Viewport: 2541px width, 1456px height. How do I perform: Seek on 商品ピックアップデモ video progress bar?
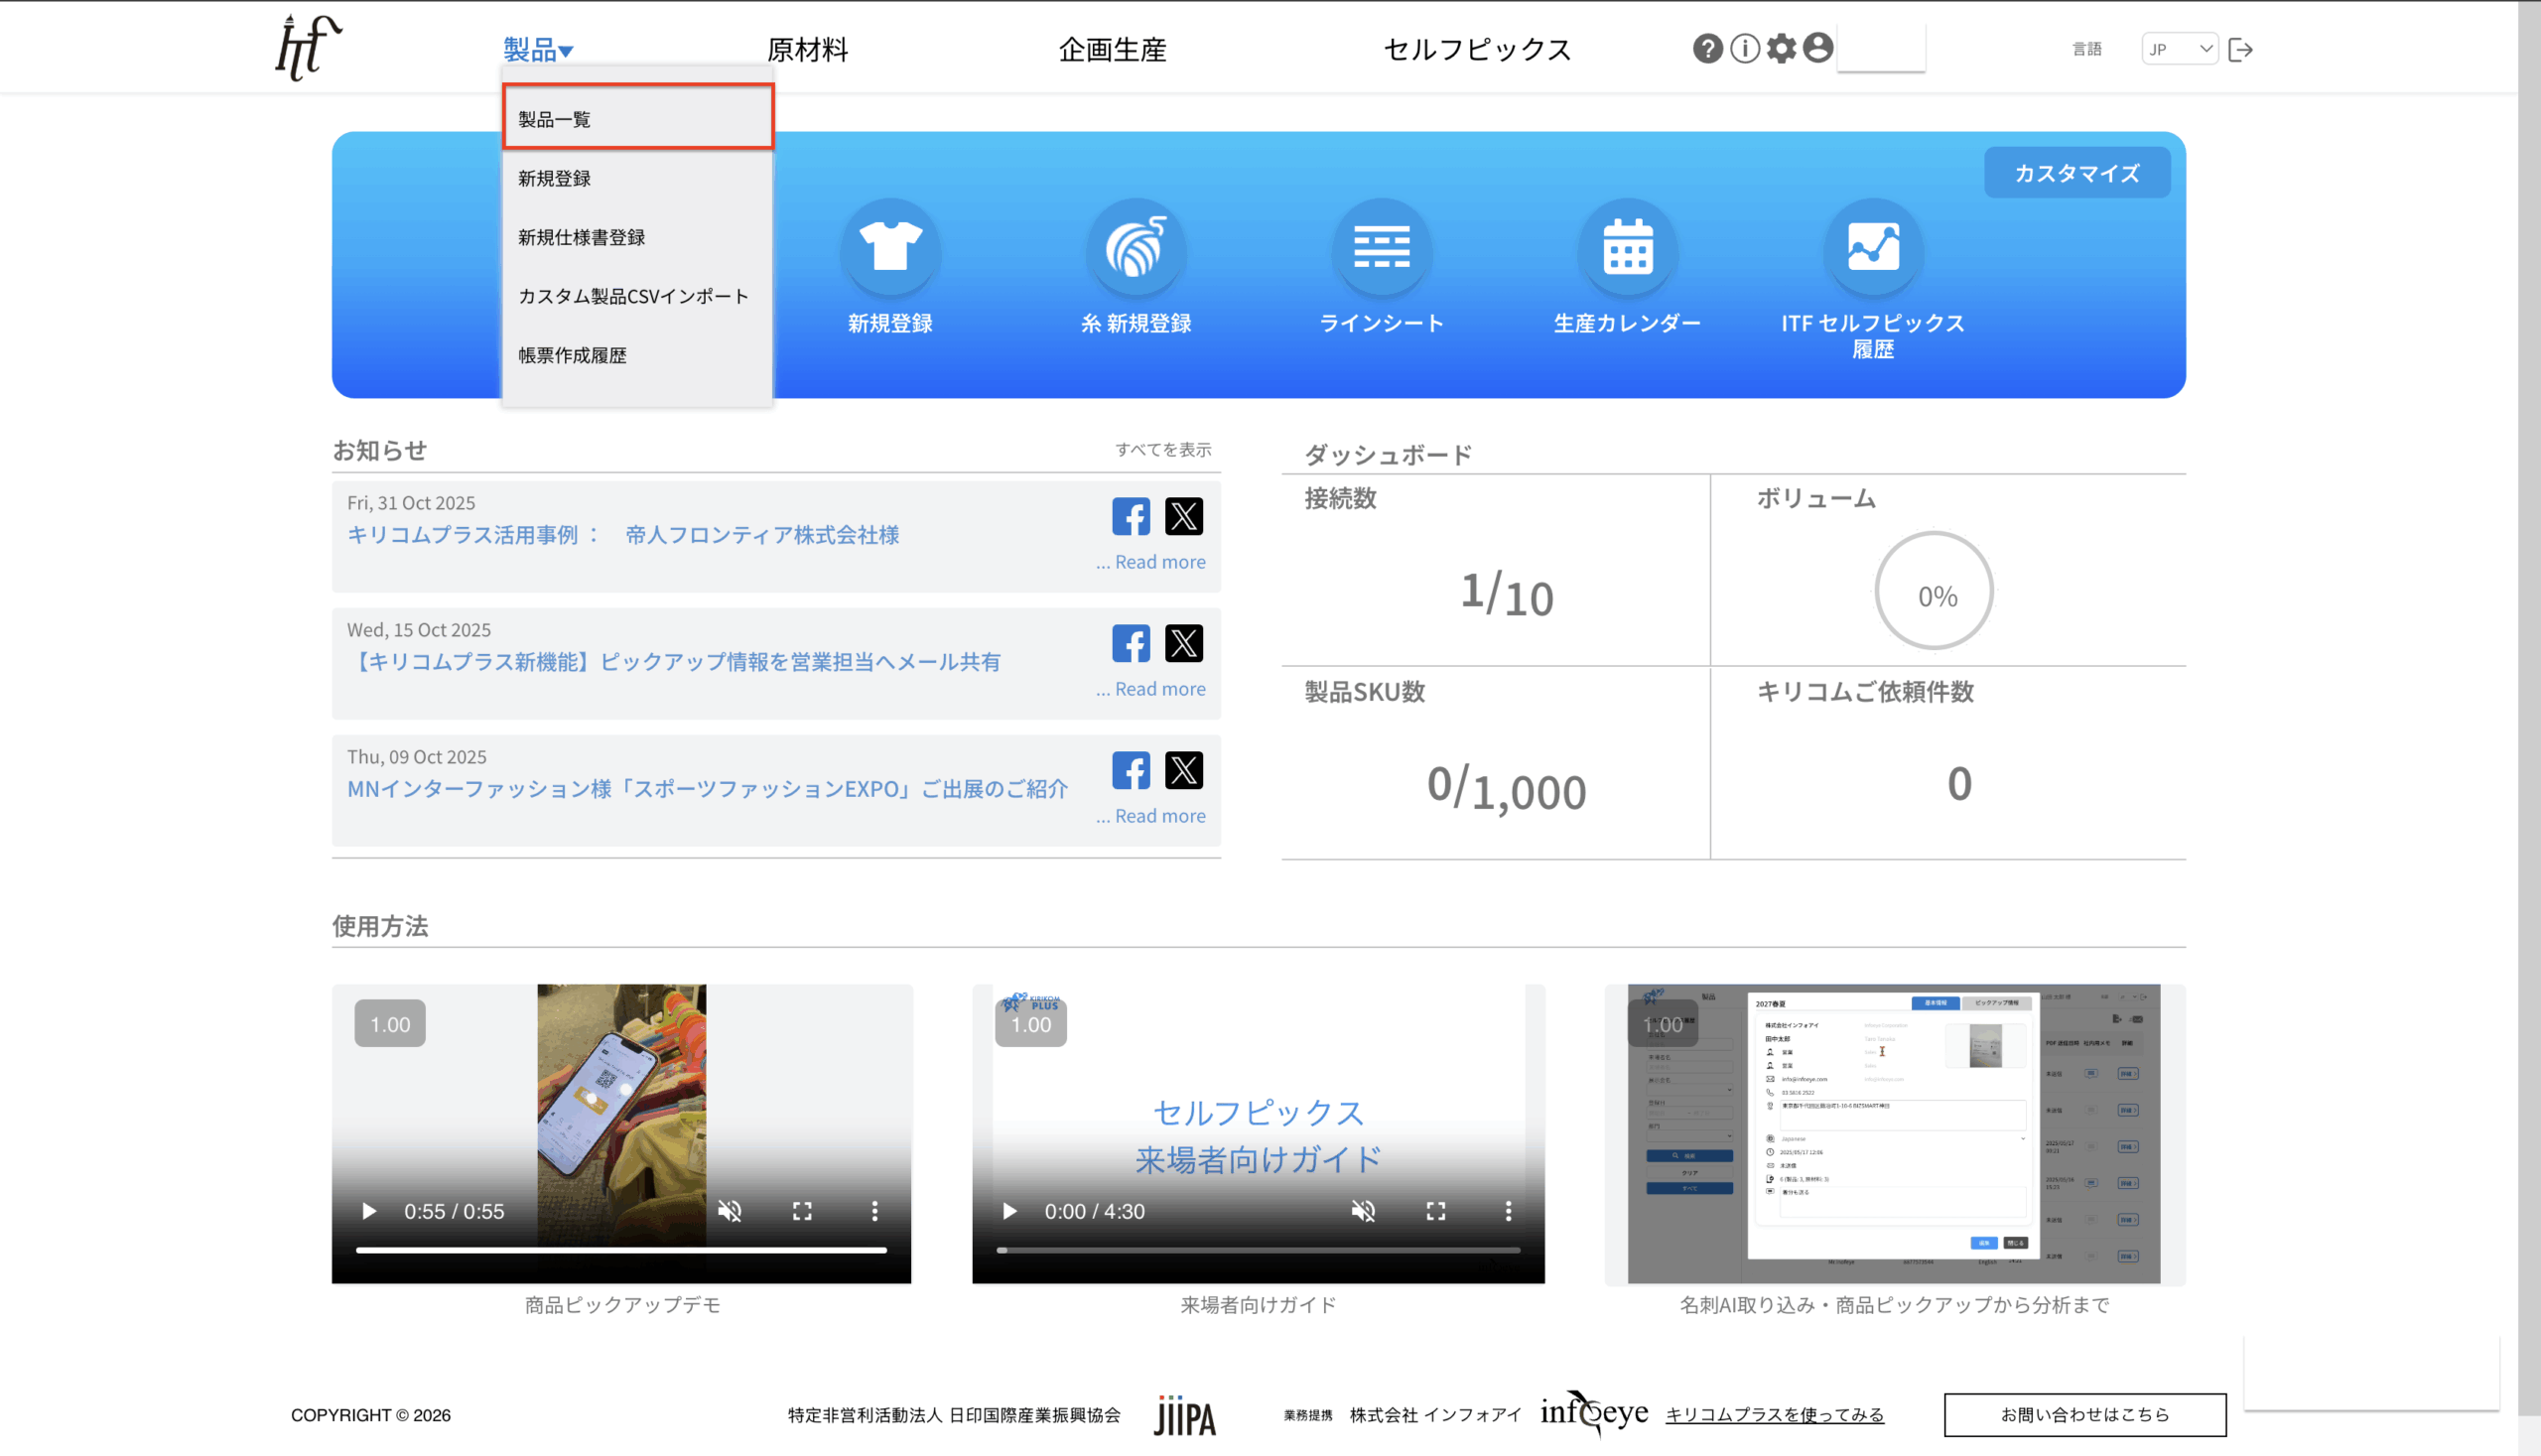coord(621,1250)
